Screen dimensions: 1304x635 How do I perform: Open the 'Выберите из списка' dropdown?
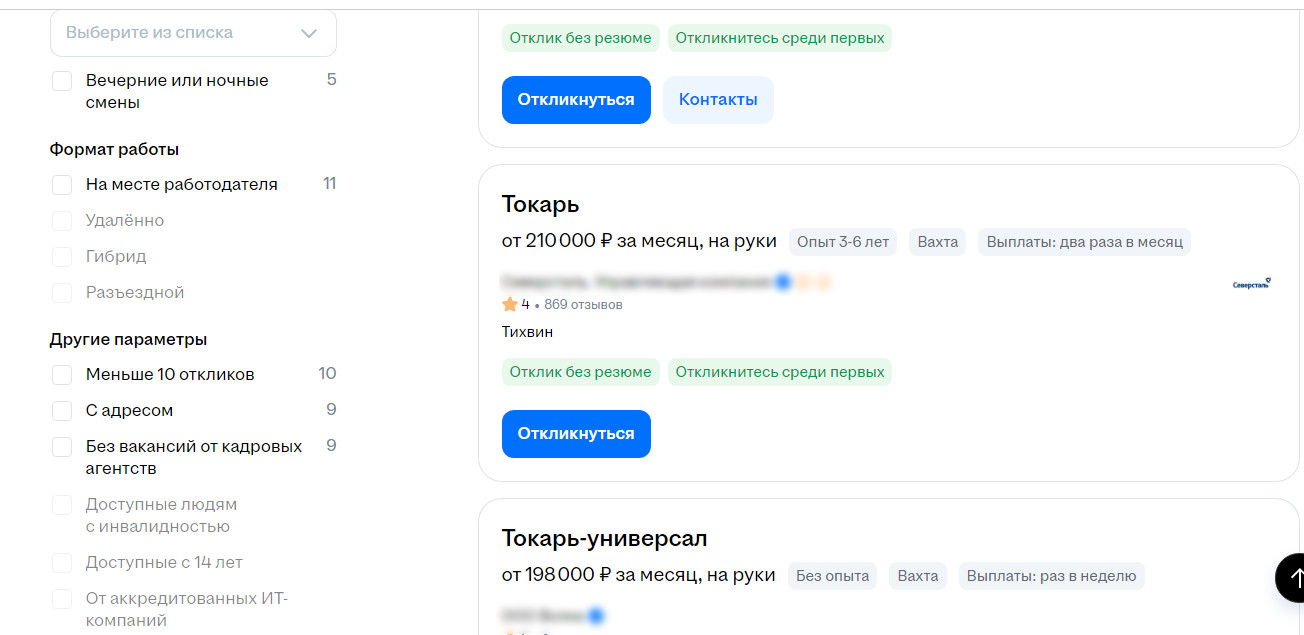193,33
